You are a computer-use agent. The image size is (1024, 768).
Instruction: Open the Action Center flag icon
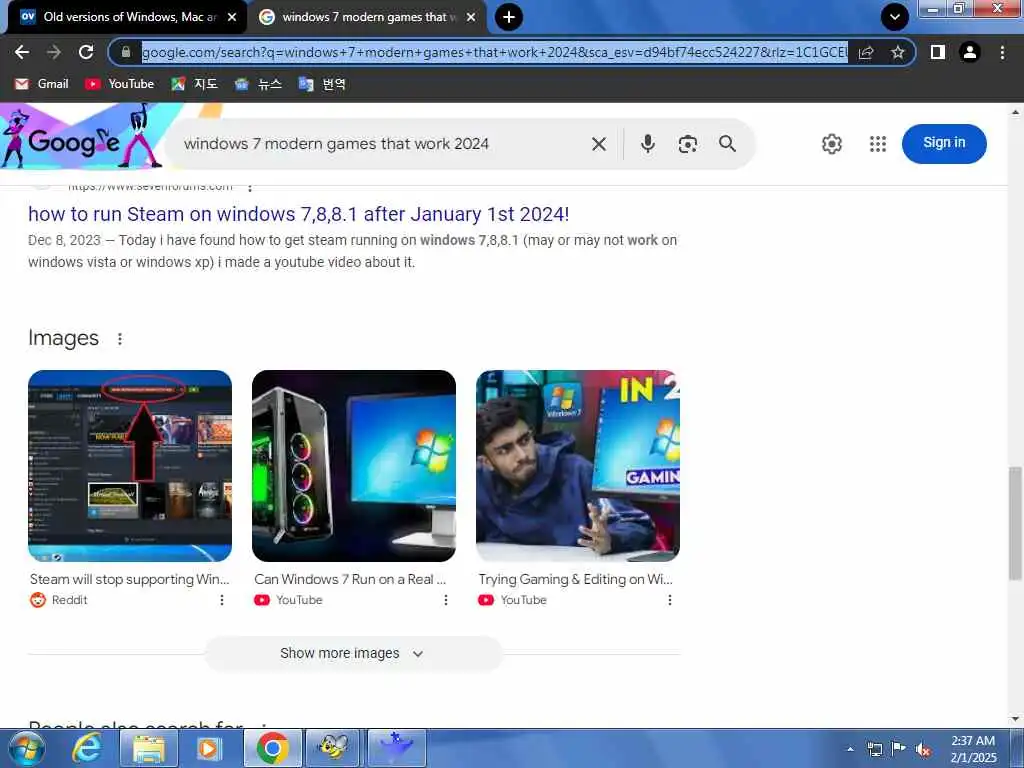899,749
